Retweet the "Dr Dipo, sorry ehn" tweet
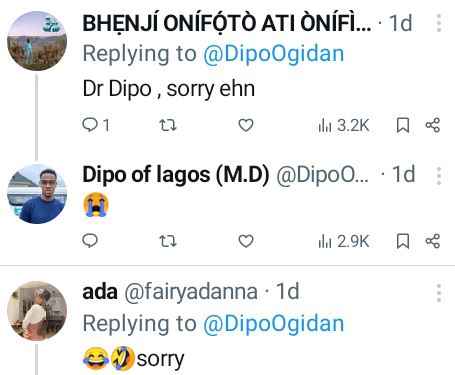455x375 pixels. click(x=167, y=125)
